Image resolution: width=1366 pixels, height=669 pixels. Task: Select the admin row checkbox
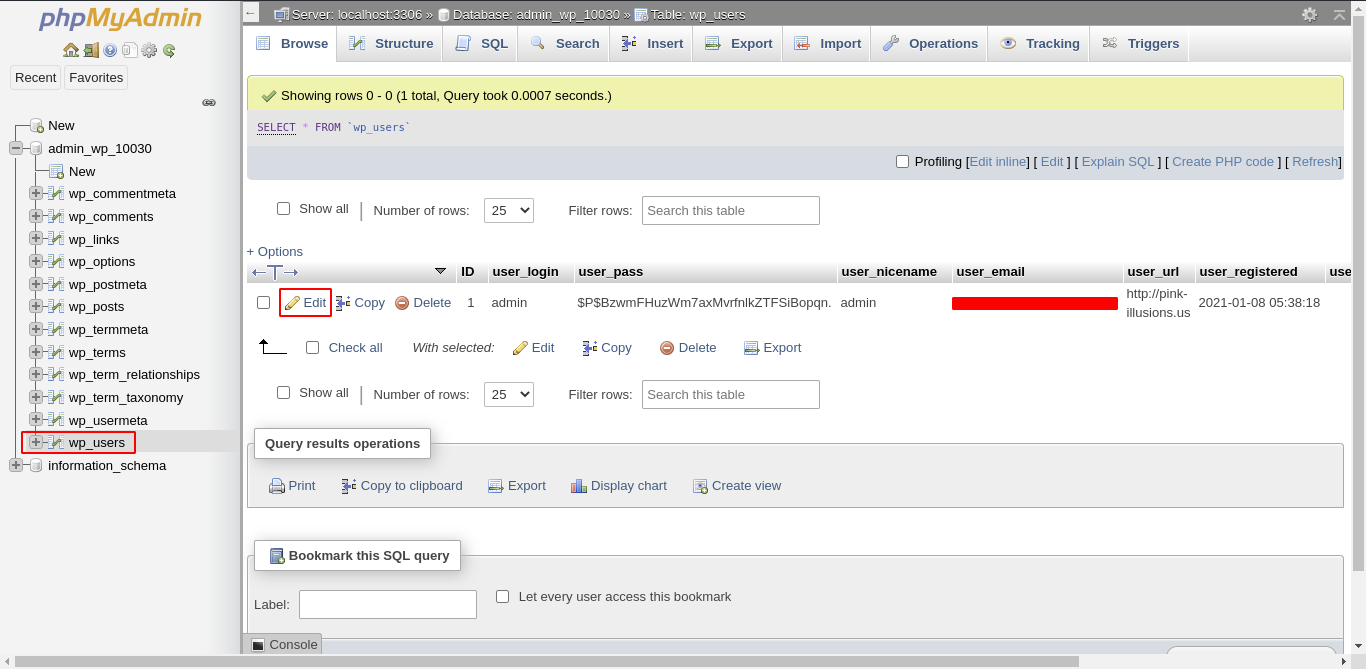click(x=264, y=303)
